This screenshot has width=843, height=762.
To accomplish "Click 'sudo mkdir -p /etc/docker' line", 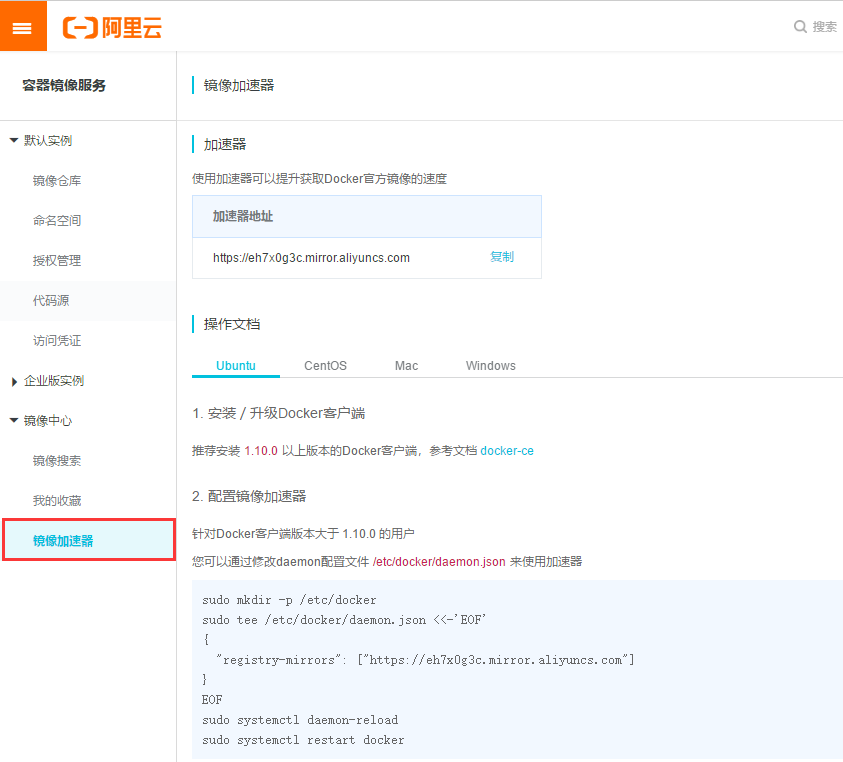I will click(x=289, y=600).
